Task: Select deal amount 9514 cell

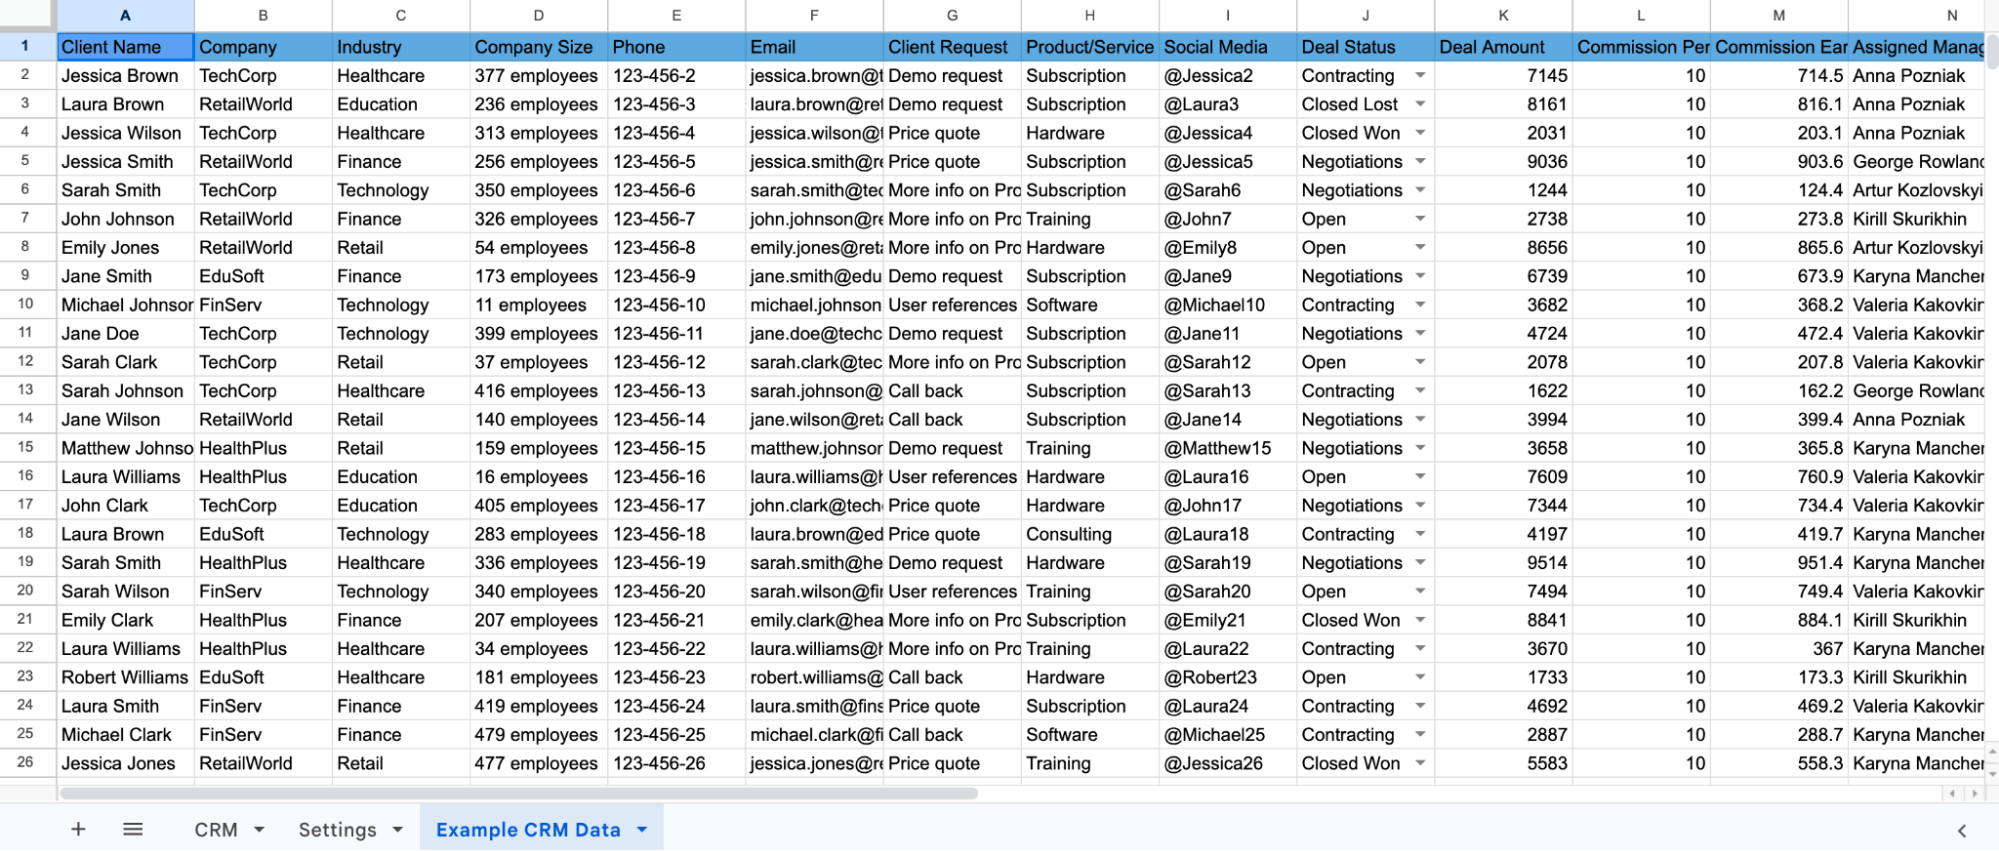Action: [1503, 563]
